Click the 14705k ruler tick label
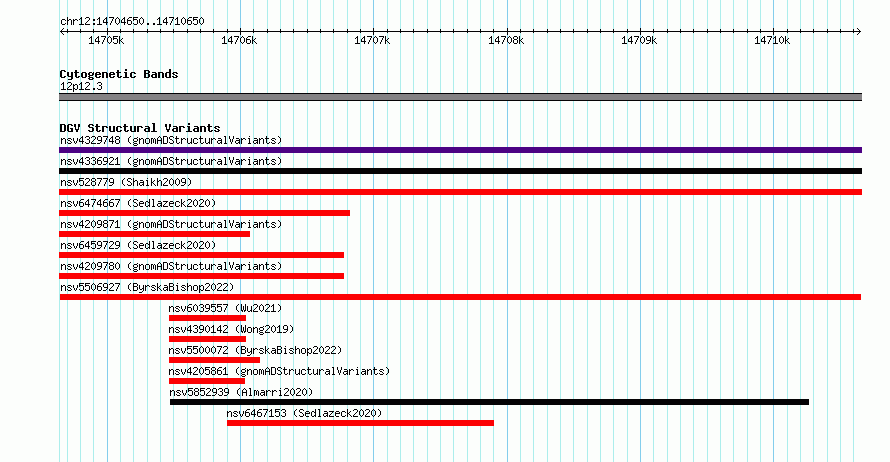Screen dimensions: 890x462 coord(106,40)
